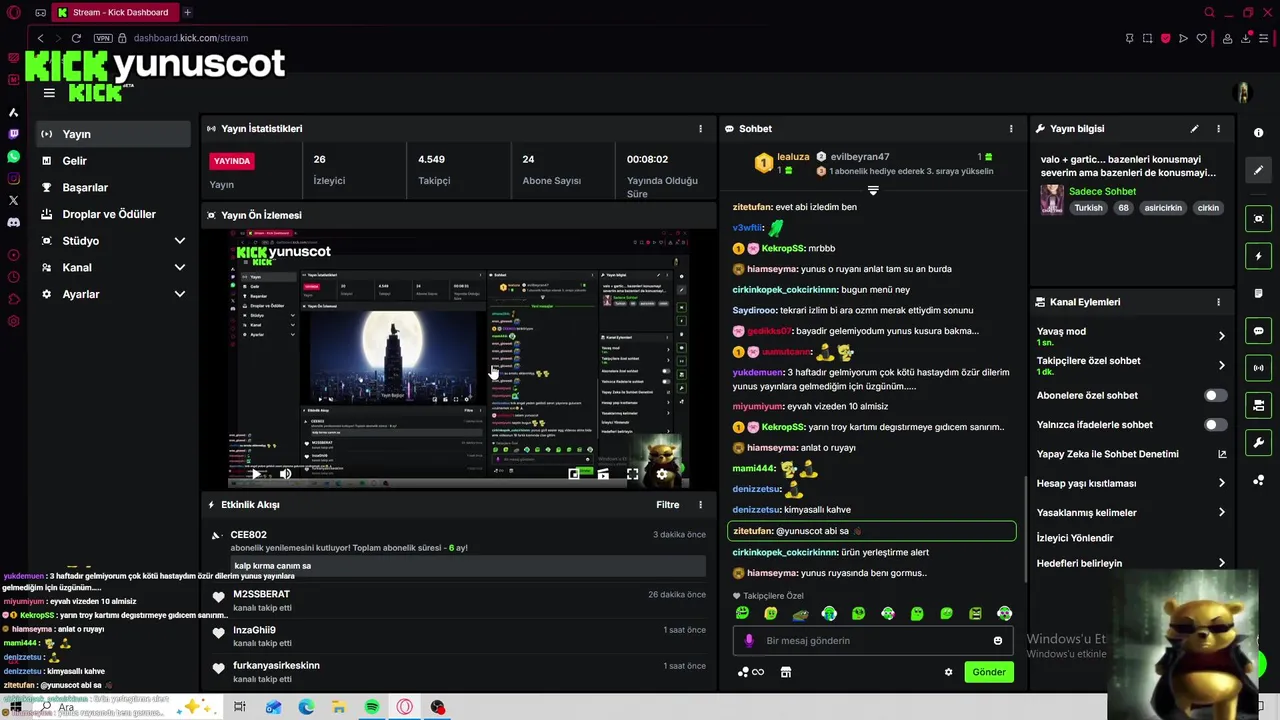Open Opera sidebar history clock icon
Viewport: 1280px width, 720px height.
coord(13,277)
